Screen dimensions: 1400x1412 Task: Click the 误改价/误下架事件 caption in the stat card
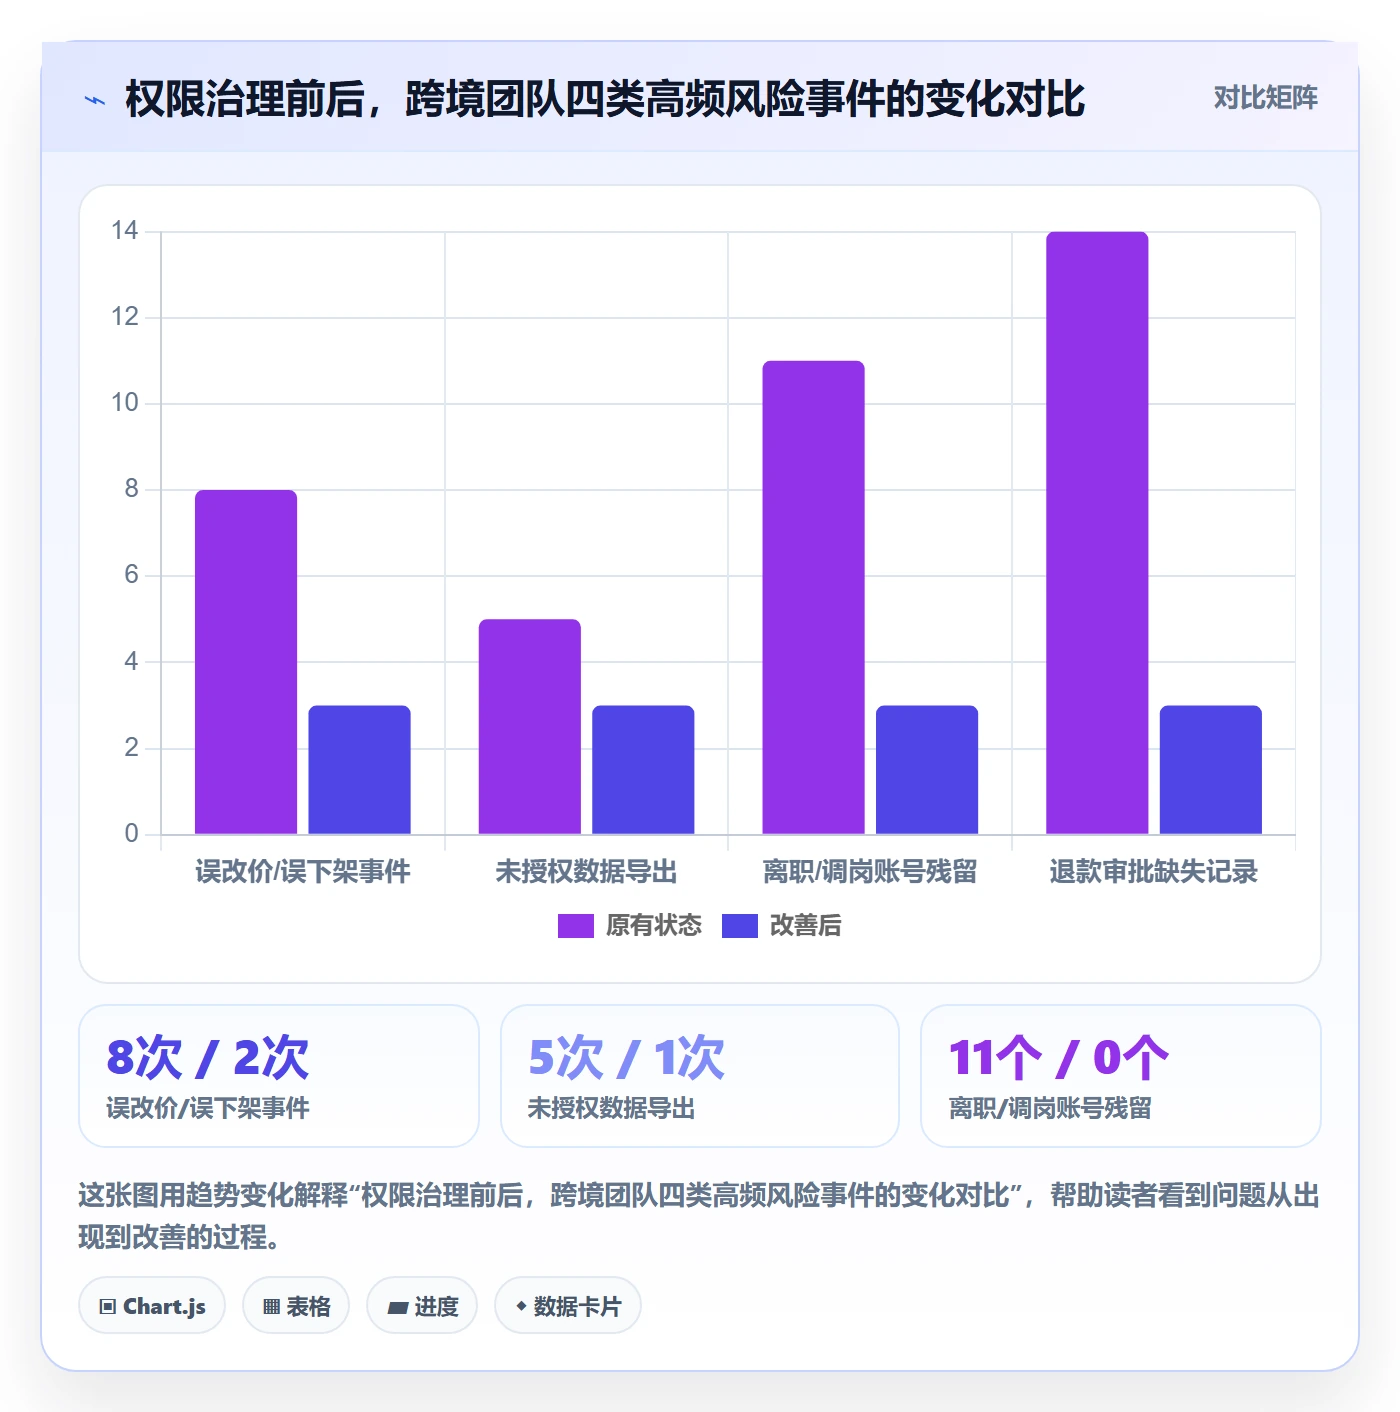(208, 1108)
